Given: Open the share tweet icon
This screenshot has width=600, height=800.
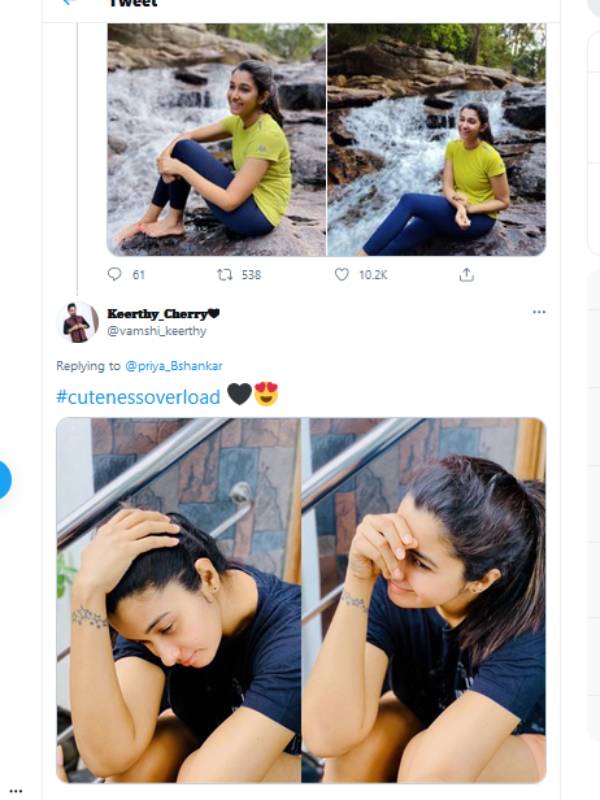Looking at the screenshot, I should click(x=466, y=274).
